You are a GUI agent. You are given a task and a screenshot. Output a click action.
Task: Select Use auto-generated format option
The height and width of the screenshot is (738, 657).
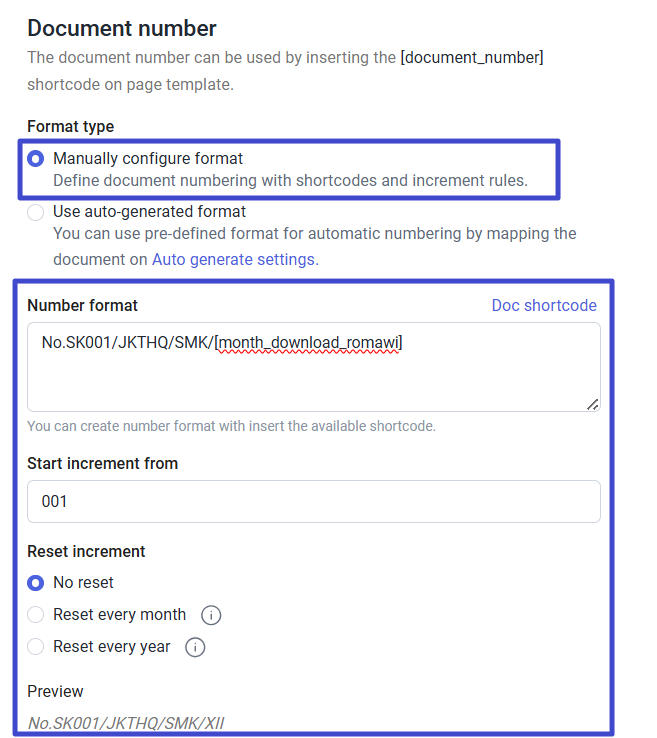pyautogui.click(x=36, y=212)
